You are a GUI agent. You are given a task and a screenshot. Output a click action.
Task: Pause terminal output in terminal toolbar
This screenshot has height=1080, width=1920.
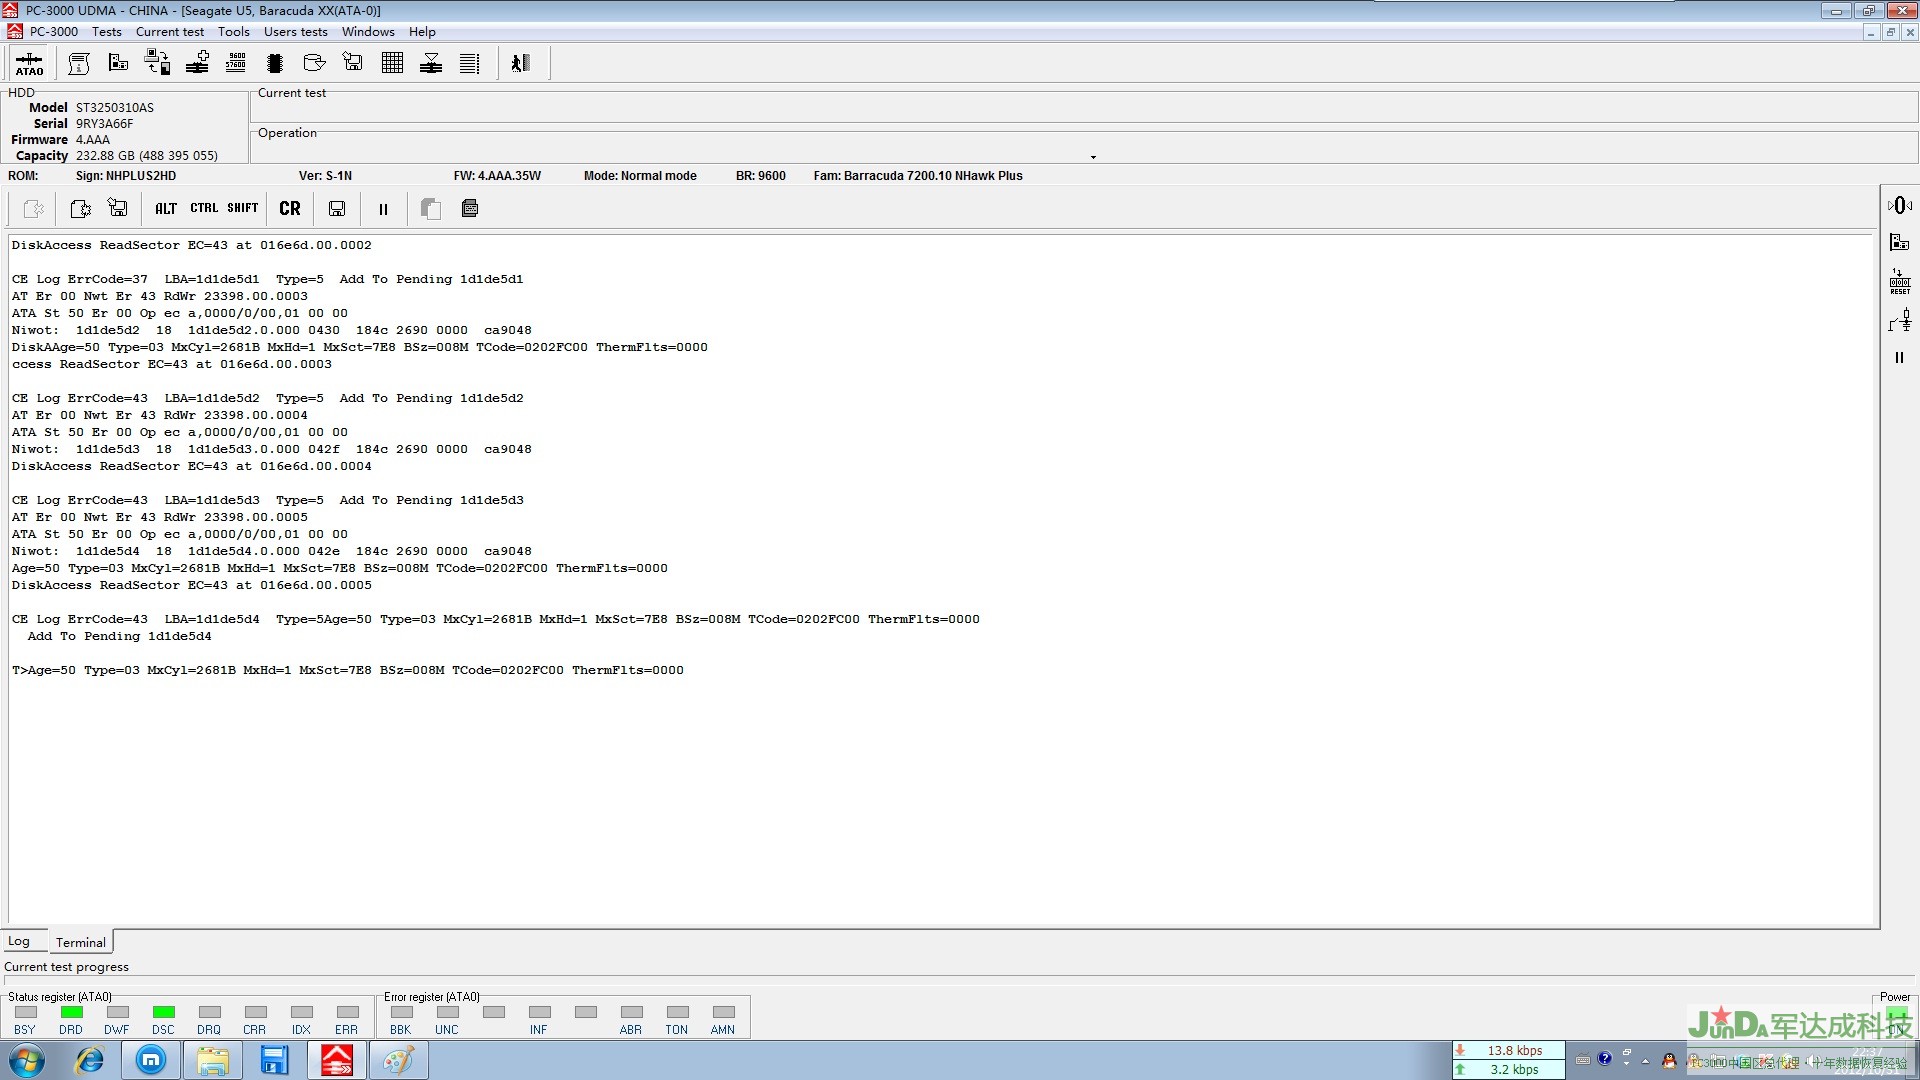[x=383, y=209]
